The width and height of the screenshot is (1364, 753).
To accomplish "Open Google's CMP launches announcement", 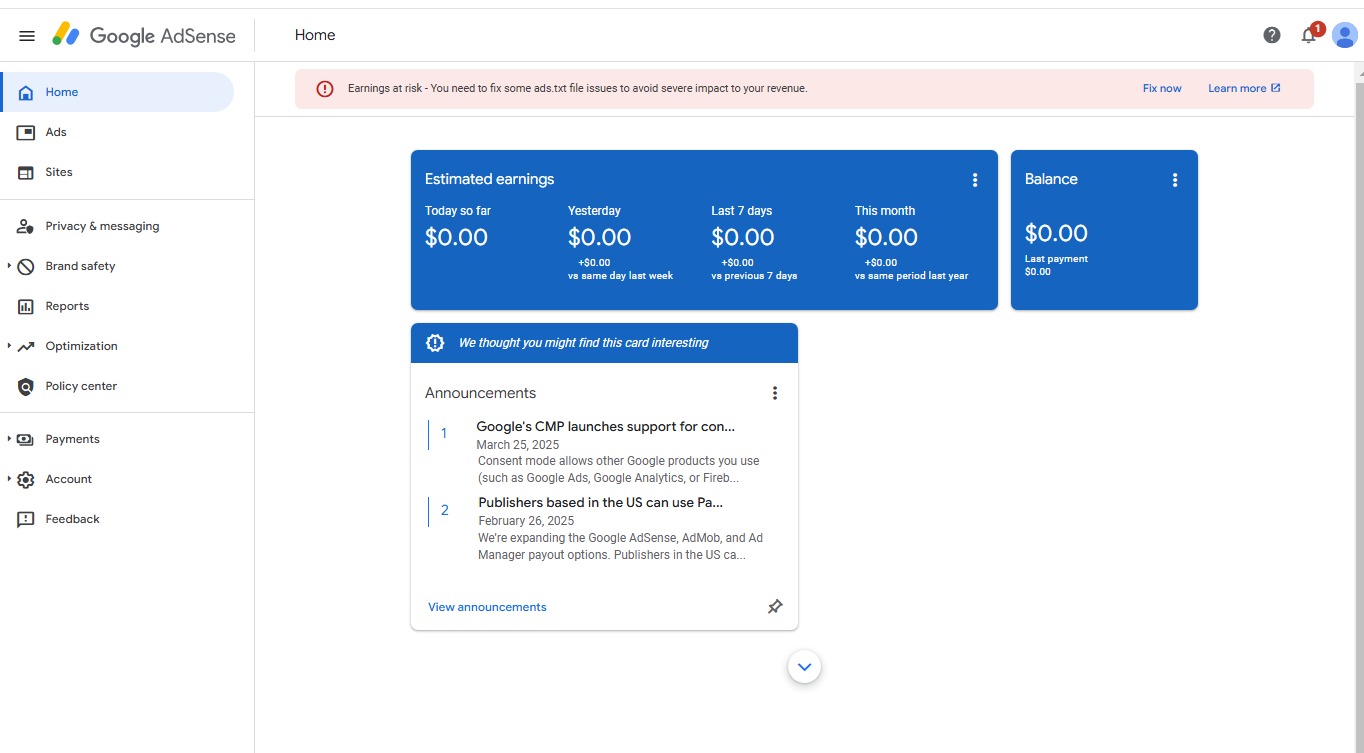I will 605,427.
